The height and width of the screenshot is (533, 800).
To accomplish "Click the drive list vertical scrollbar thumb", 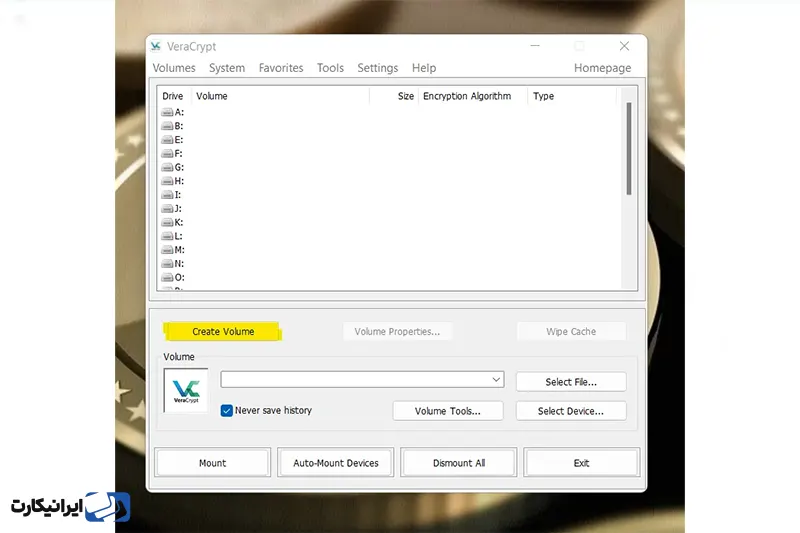I will point(629,148).
